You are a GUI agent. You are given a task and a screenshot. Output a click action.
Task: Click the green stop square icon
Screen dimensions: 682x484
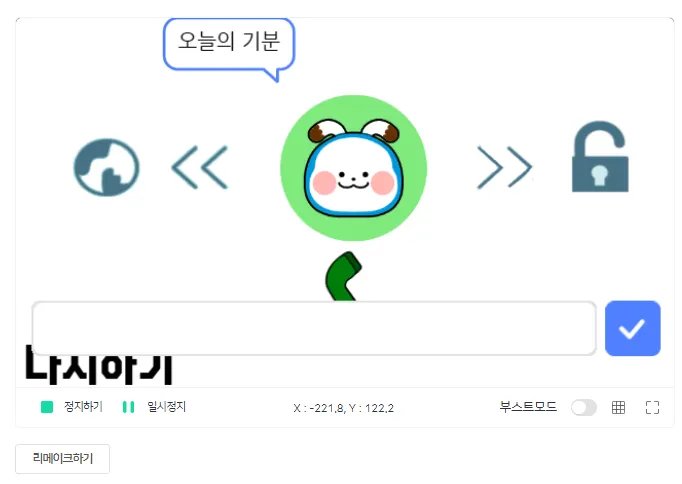click(x=47, y=407)
